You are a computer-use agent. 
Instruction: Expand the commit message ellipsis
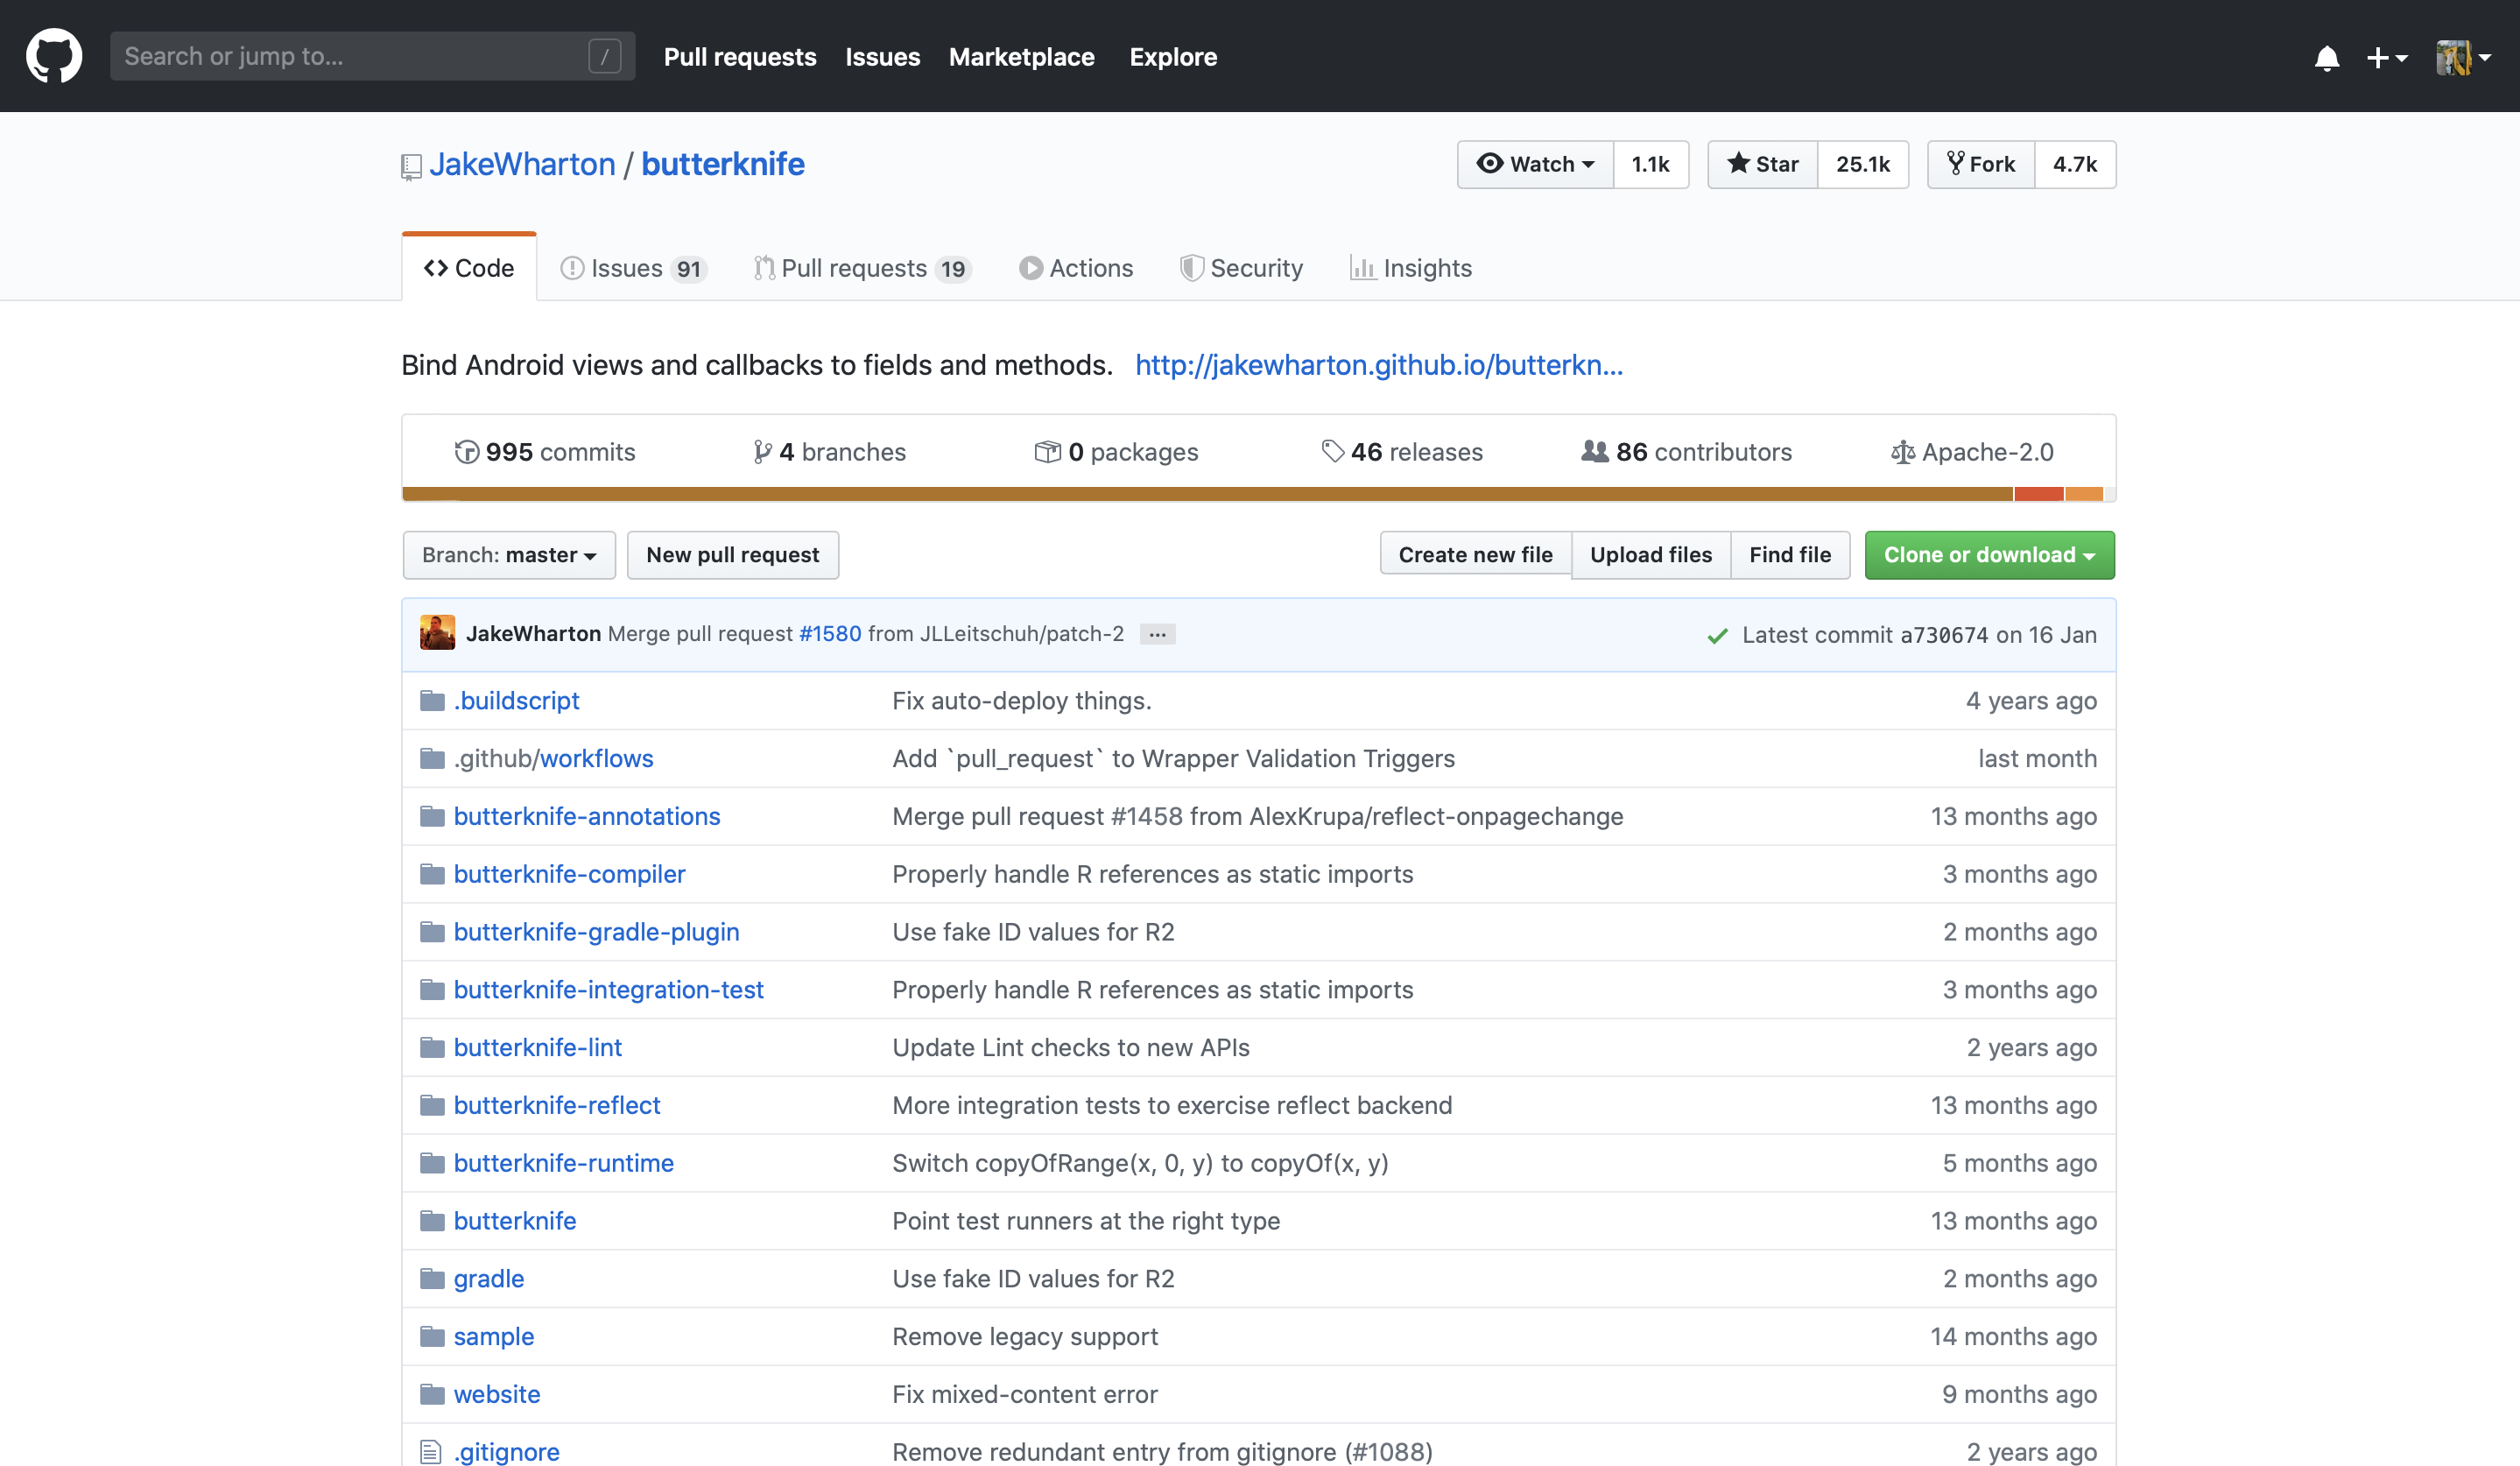[1157, 634]
